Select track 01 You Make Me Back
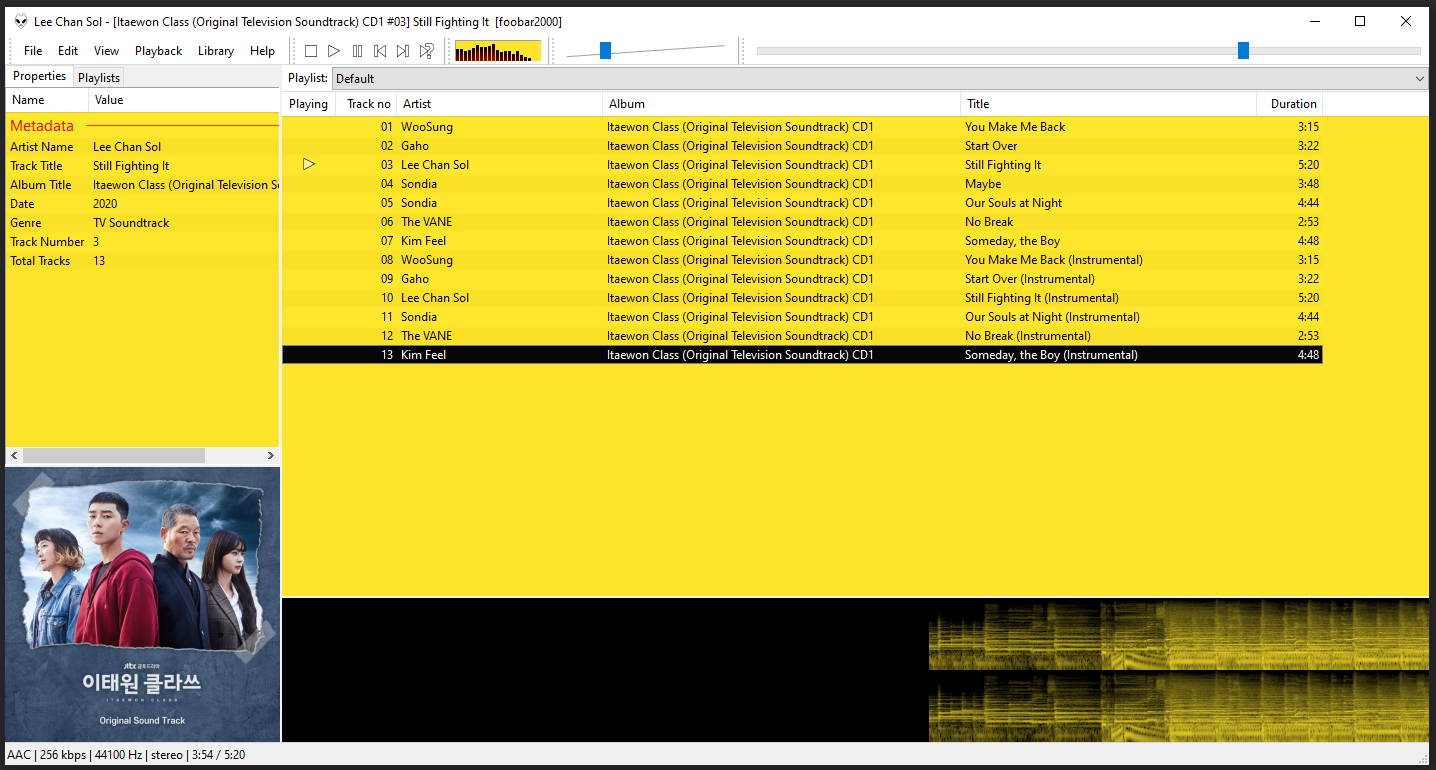Viewport: 1436px width, 770px height. tap(802, 127)
